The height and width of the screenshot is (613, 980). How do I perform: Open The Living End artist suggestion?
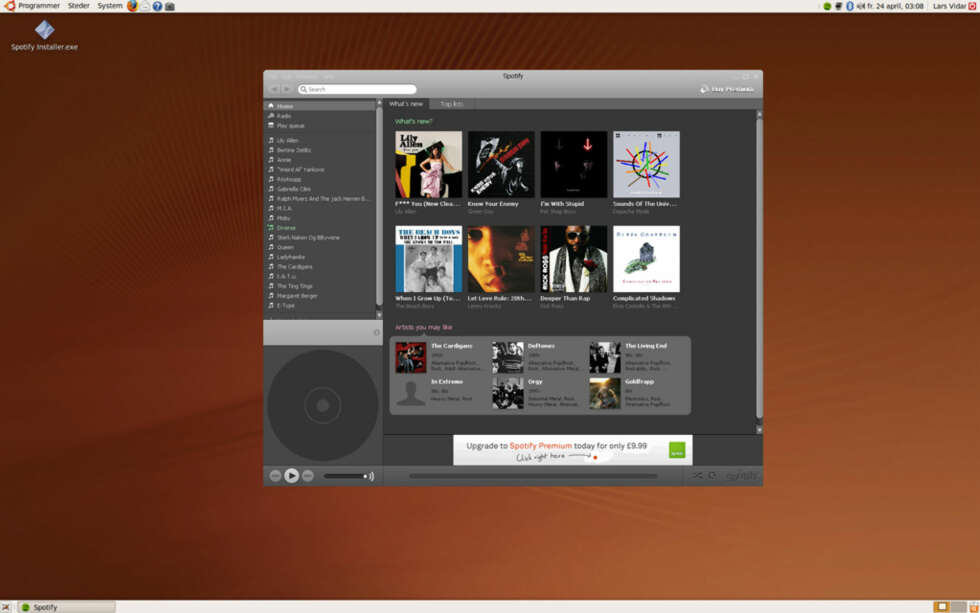point(633,357)
